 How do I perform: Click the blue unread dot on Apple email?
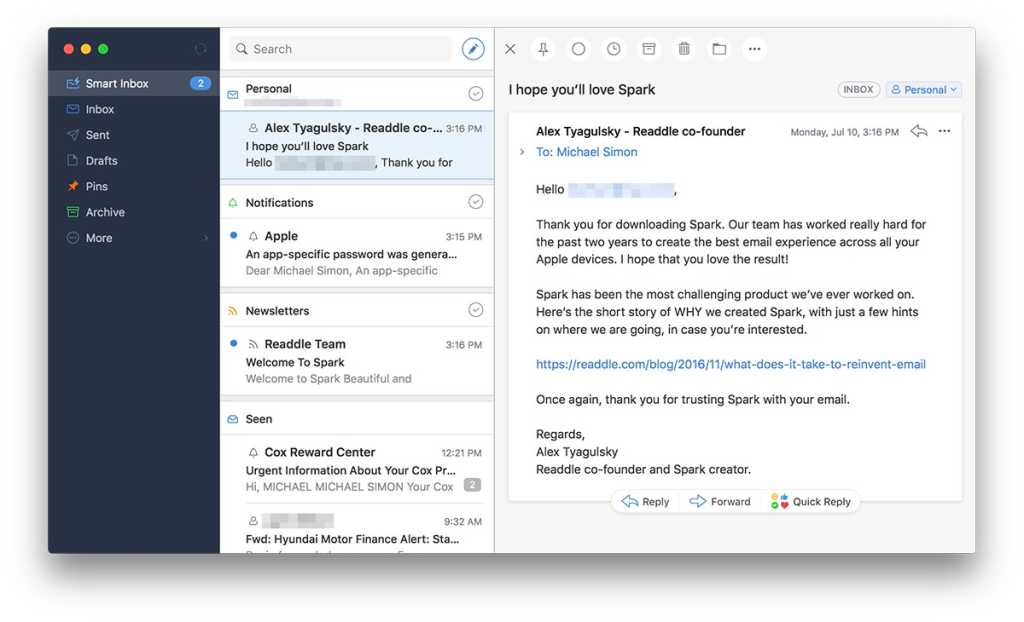point(233,235)
